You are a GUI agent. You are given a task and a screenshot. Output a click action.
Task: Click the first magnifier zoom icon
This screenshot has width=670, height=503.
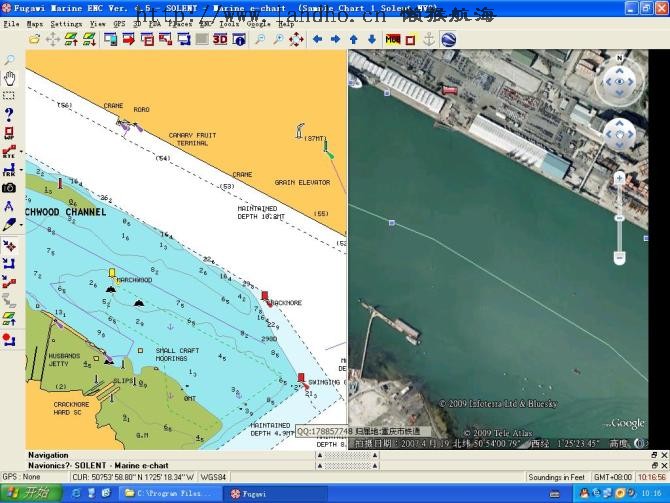[x=260, y=40]
